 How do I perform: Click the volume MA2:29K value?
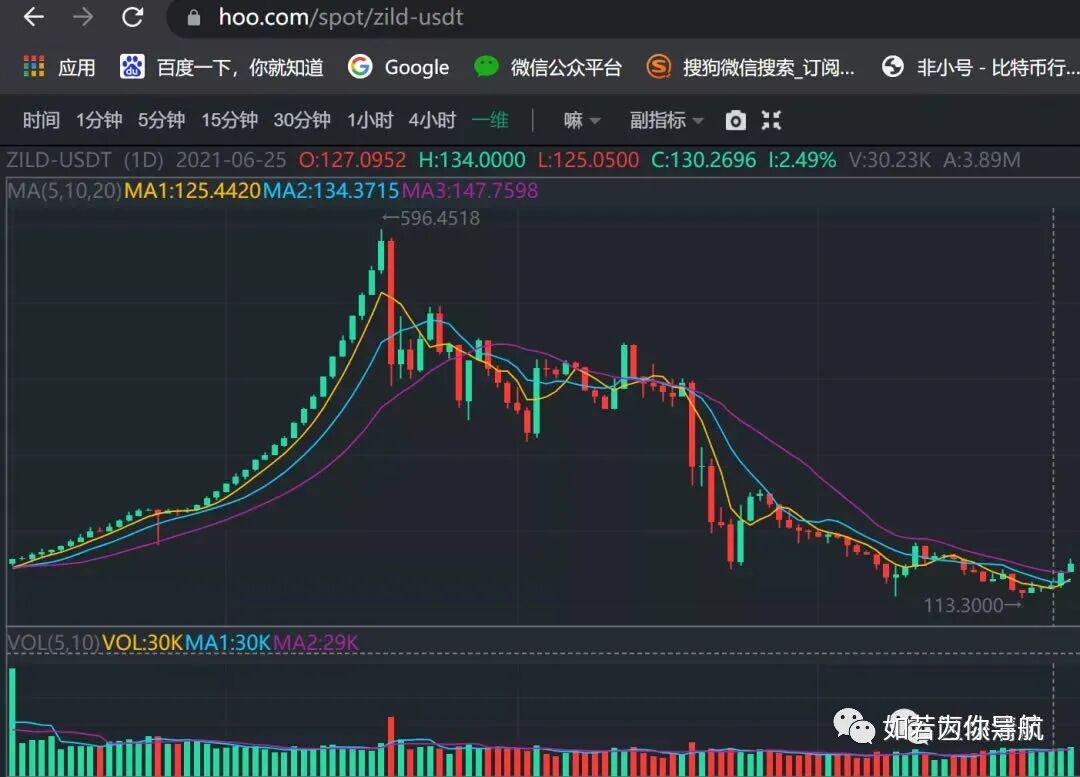[x=316, y=643]
